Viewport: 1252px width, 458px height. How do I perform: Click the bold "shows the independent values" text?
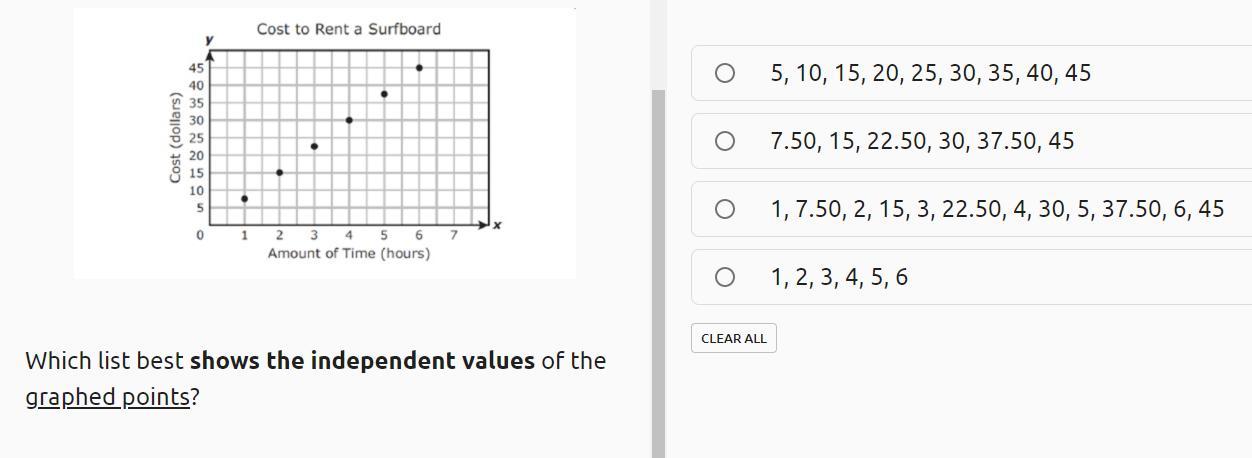click(x=362, y=361)
